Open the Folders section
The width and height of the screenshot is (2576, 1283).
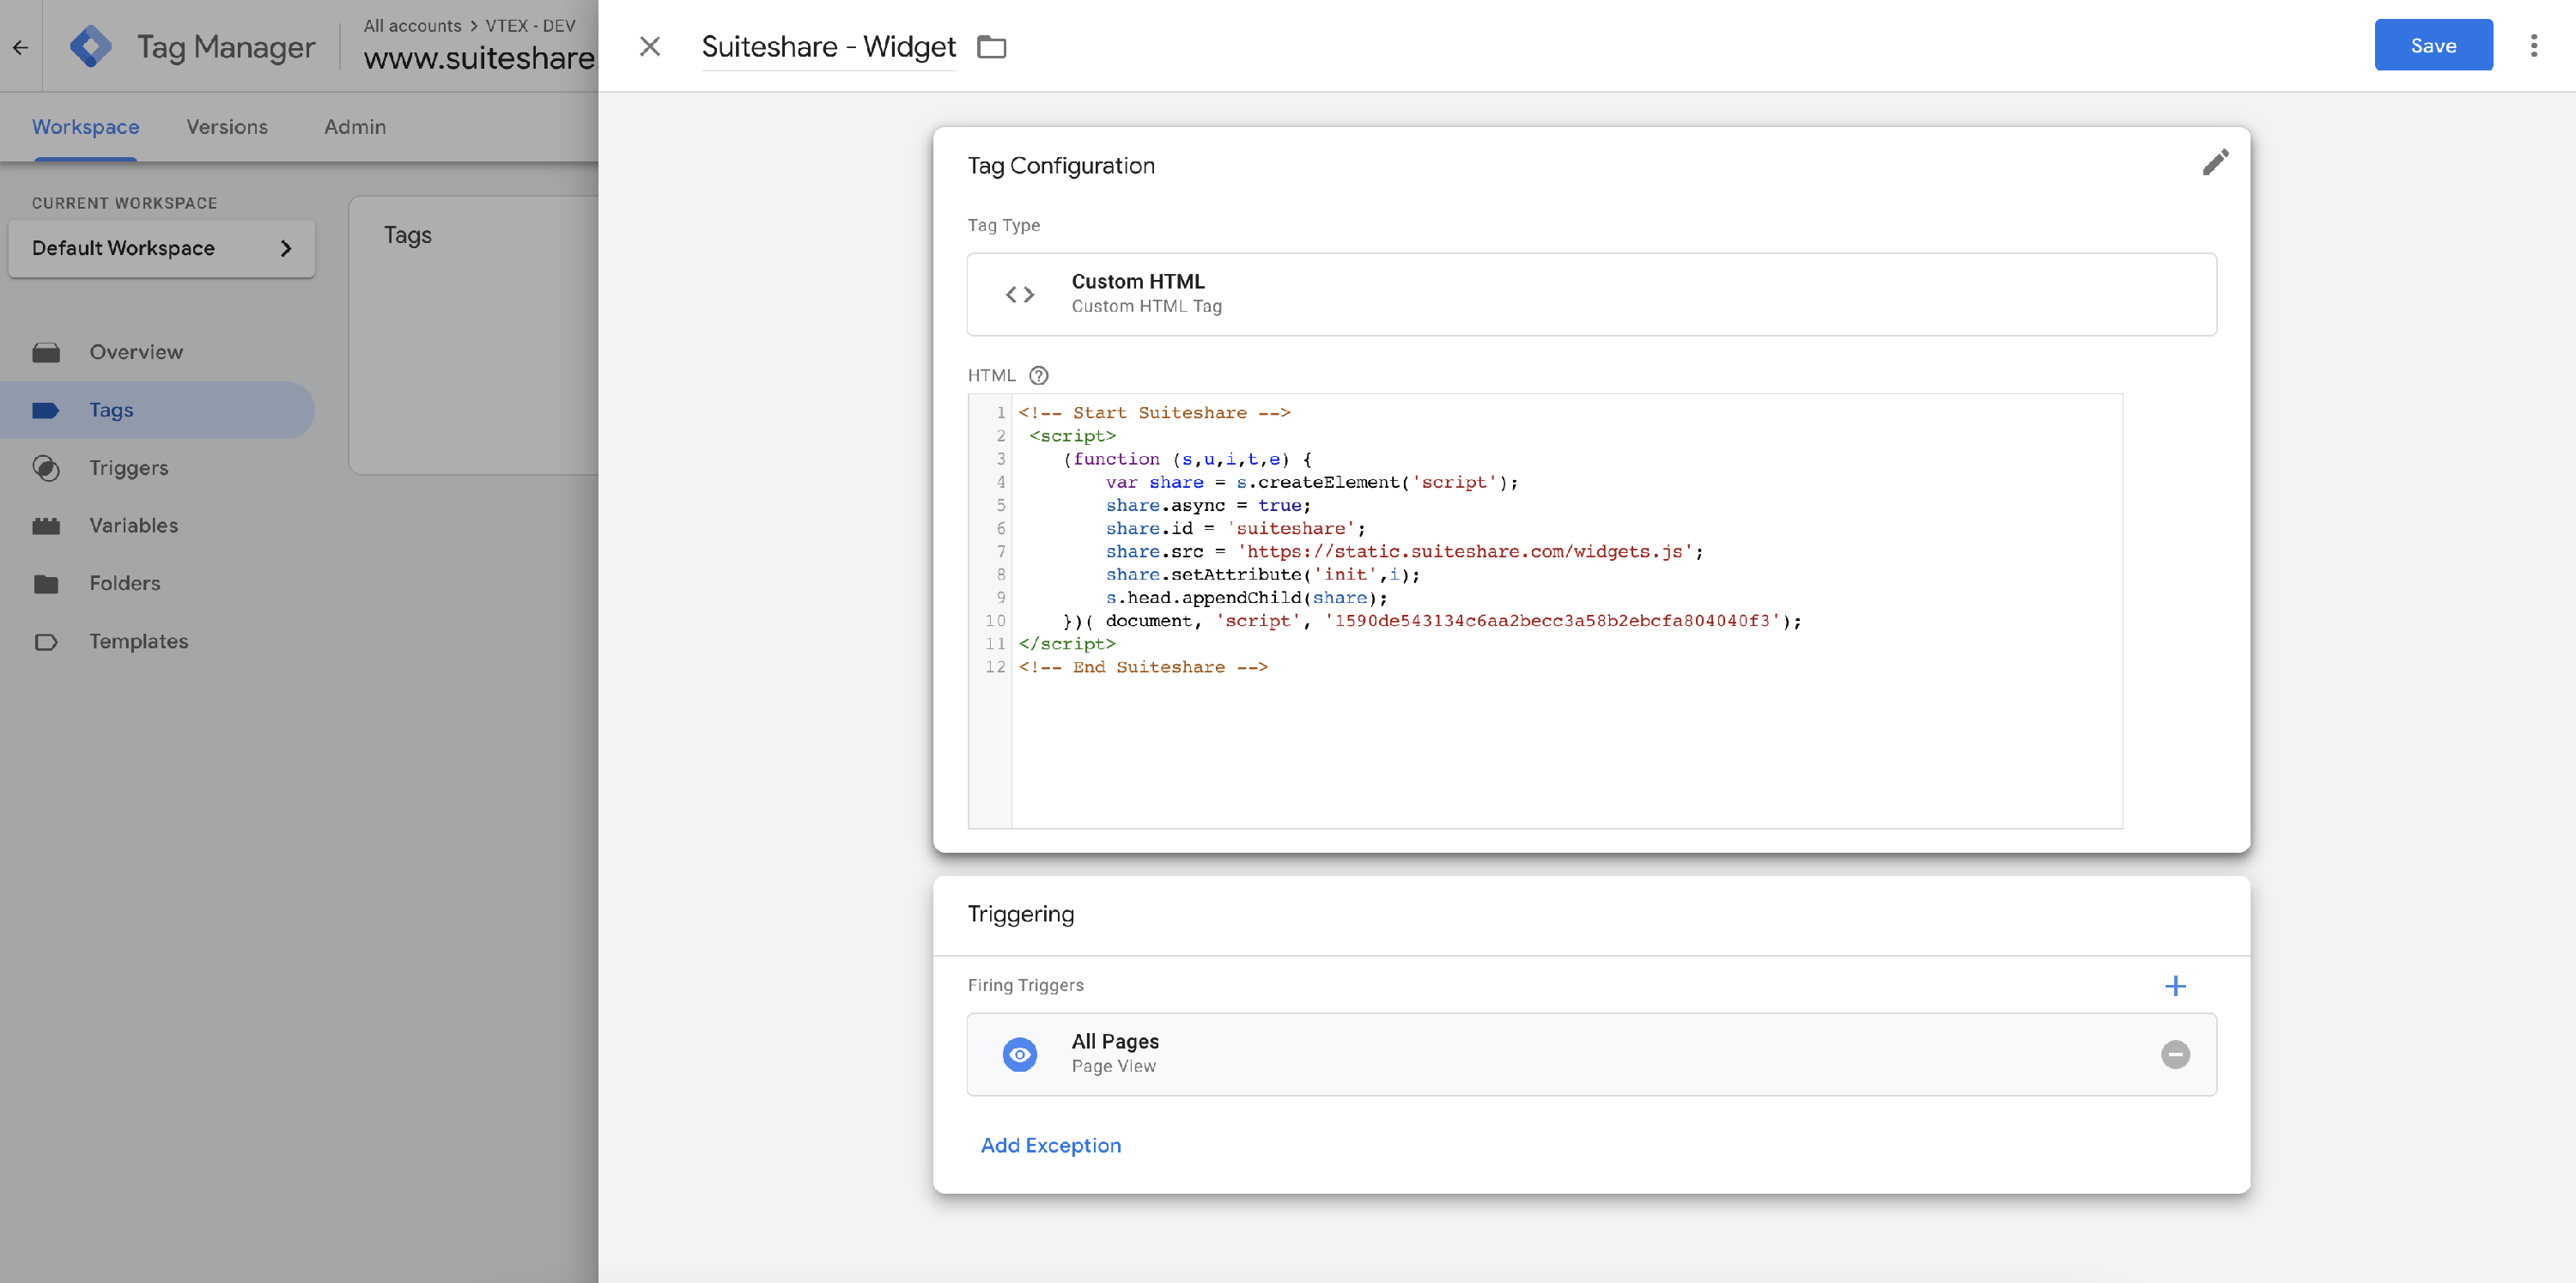[125, 583]
